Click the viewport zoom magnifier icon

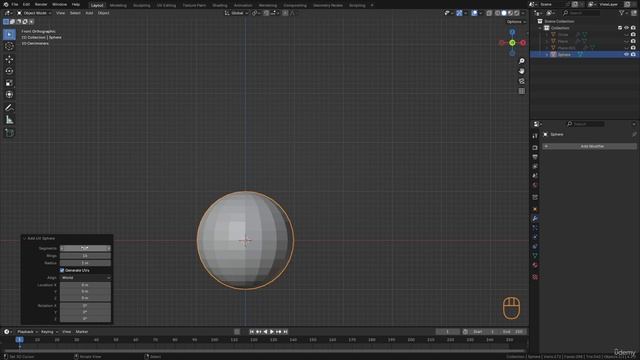(522, 61)
